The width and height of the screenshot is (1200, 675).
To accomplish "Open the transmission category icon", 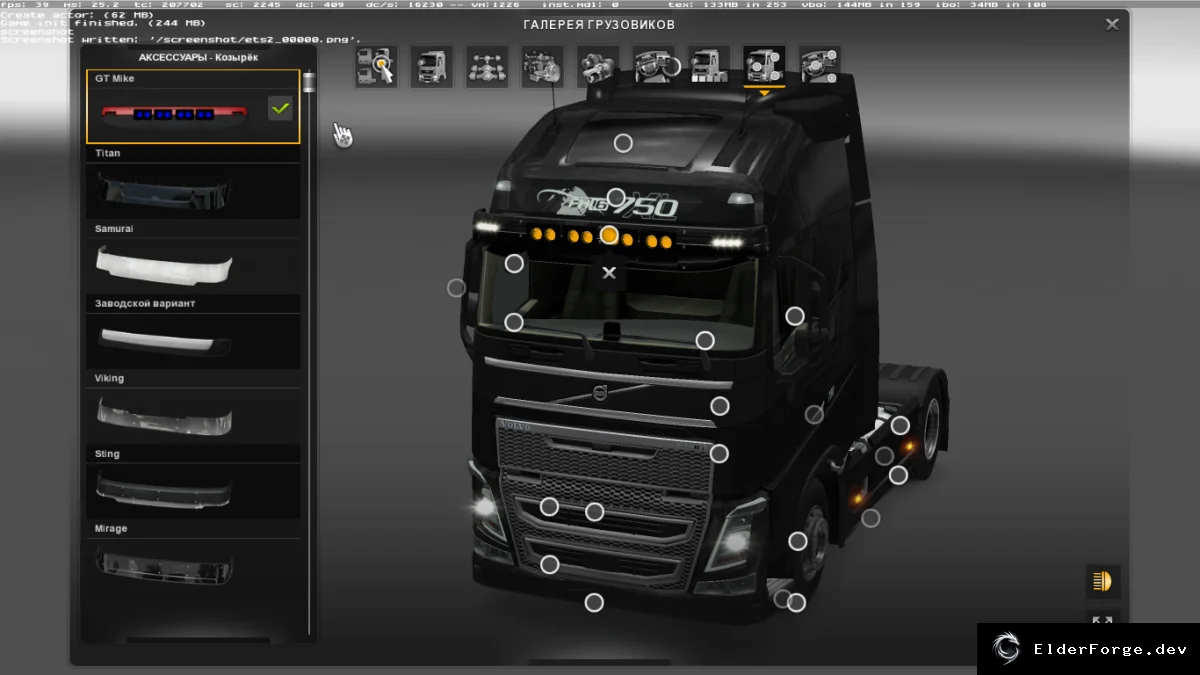I will coord(598,67).
